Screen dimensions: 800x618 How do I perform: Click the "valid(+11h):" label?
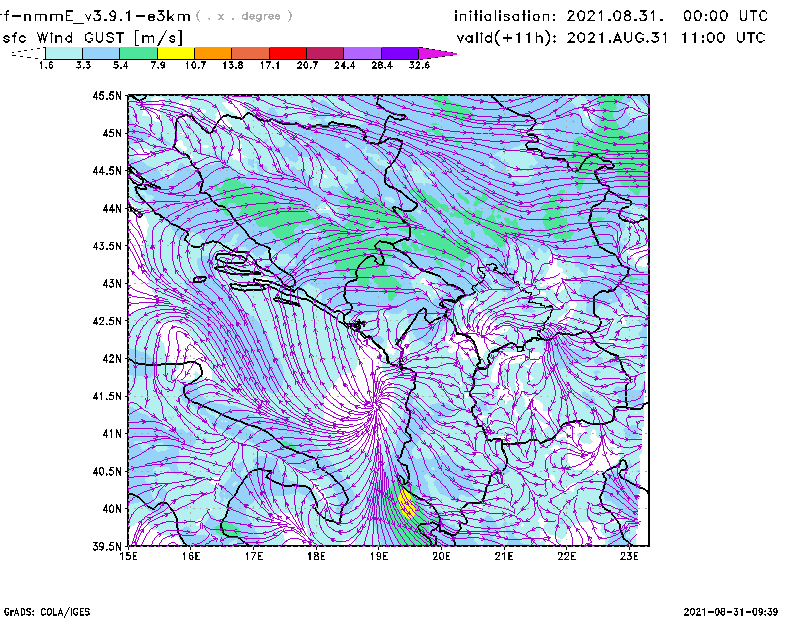[507, 38]
